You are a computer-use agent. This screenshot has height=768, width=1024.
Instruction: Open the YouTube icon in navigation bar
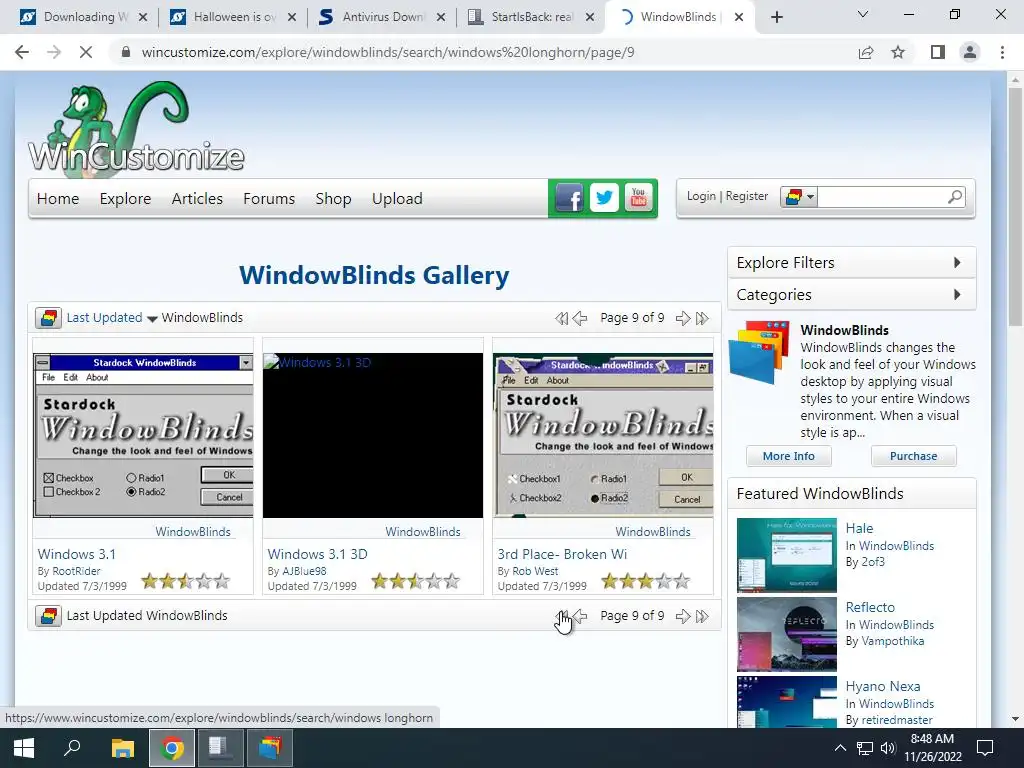(x=638, y=198)
